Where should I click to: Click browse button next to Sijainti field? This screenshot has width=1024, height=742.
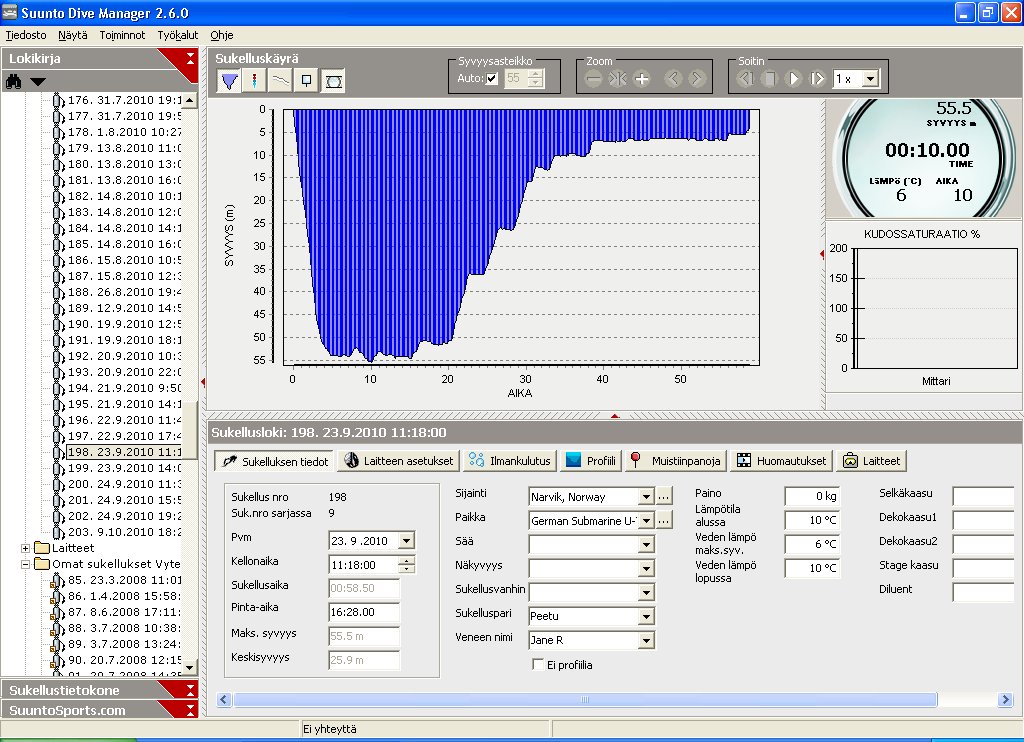click(x=664, y=497)
